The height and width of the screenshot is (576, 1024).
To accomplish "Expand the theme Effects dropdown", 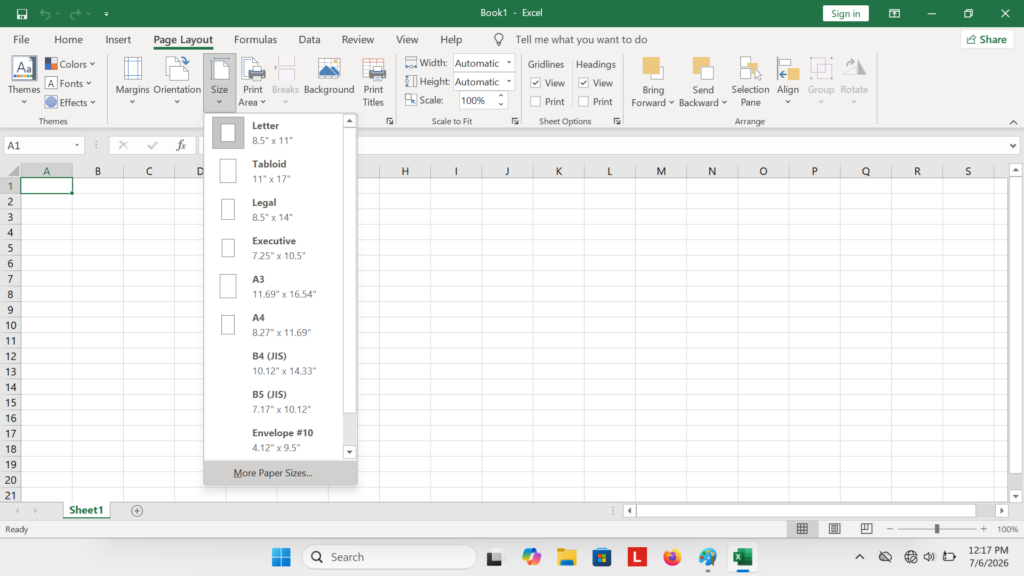I will pos(71,103).
